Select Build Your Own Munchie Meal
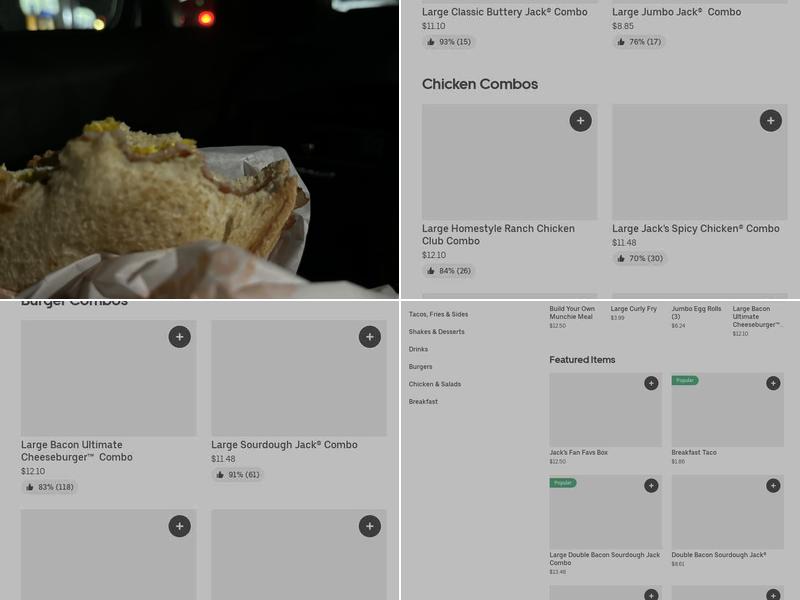Image resolution: width=800 pixels, height=600 pixels. 572,313
